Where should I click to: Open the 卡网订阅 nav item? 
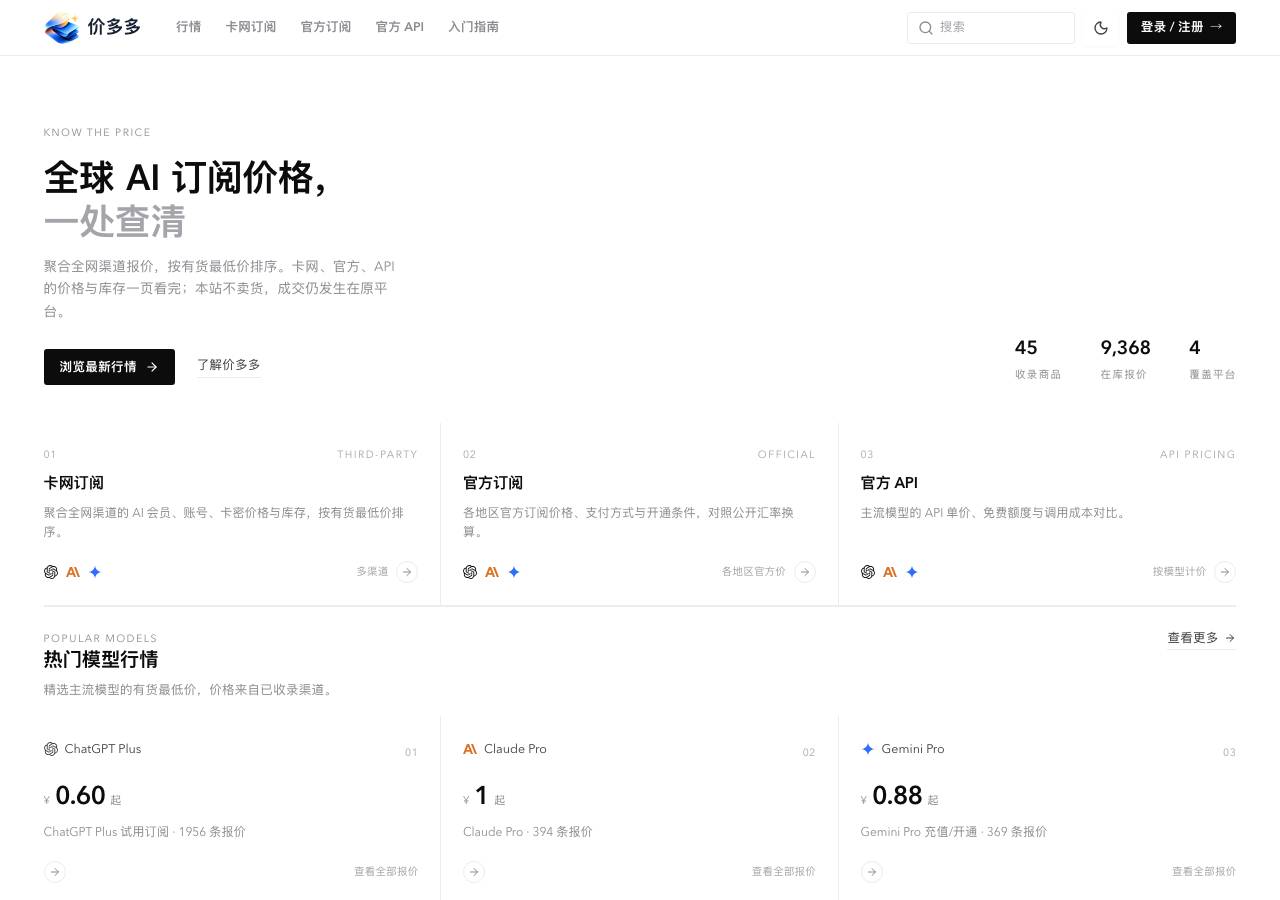[251, 27]
